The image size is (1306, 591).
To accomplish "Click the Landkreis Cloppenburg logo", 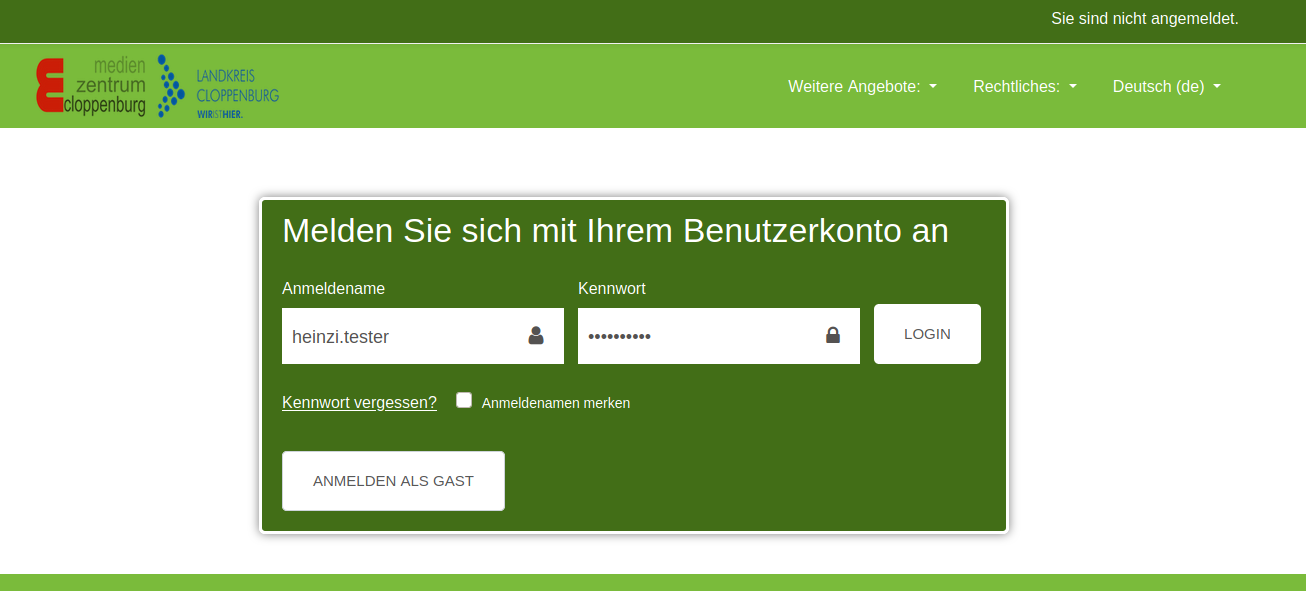I will coord(218,87).
